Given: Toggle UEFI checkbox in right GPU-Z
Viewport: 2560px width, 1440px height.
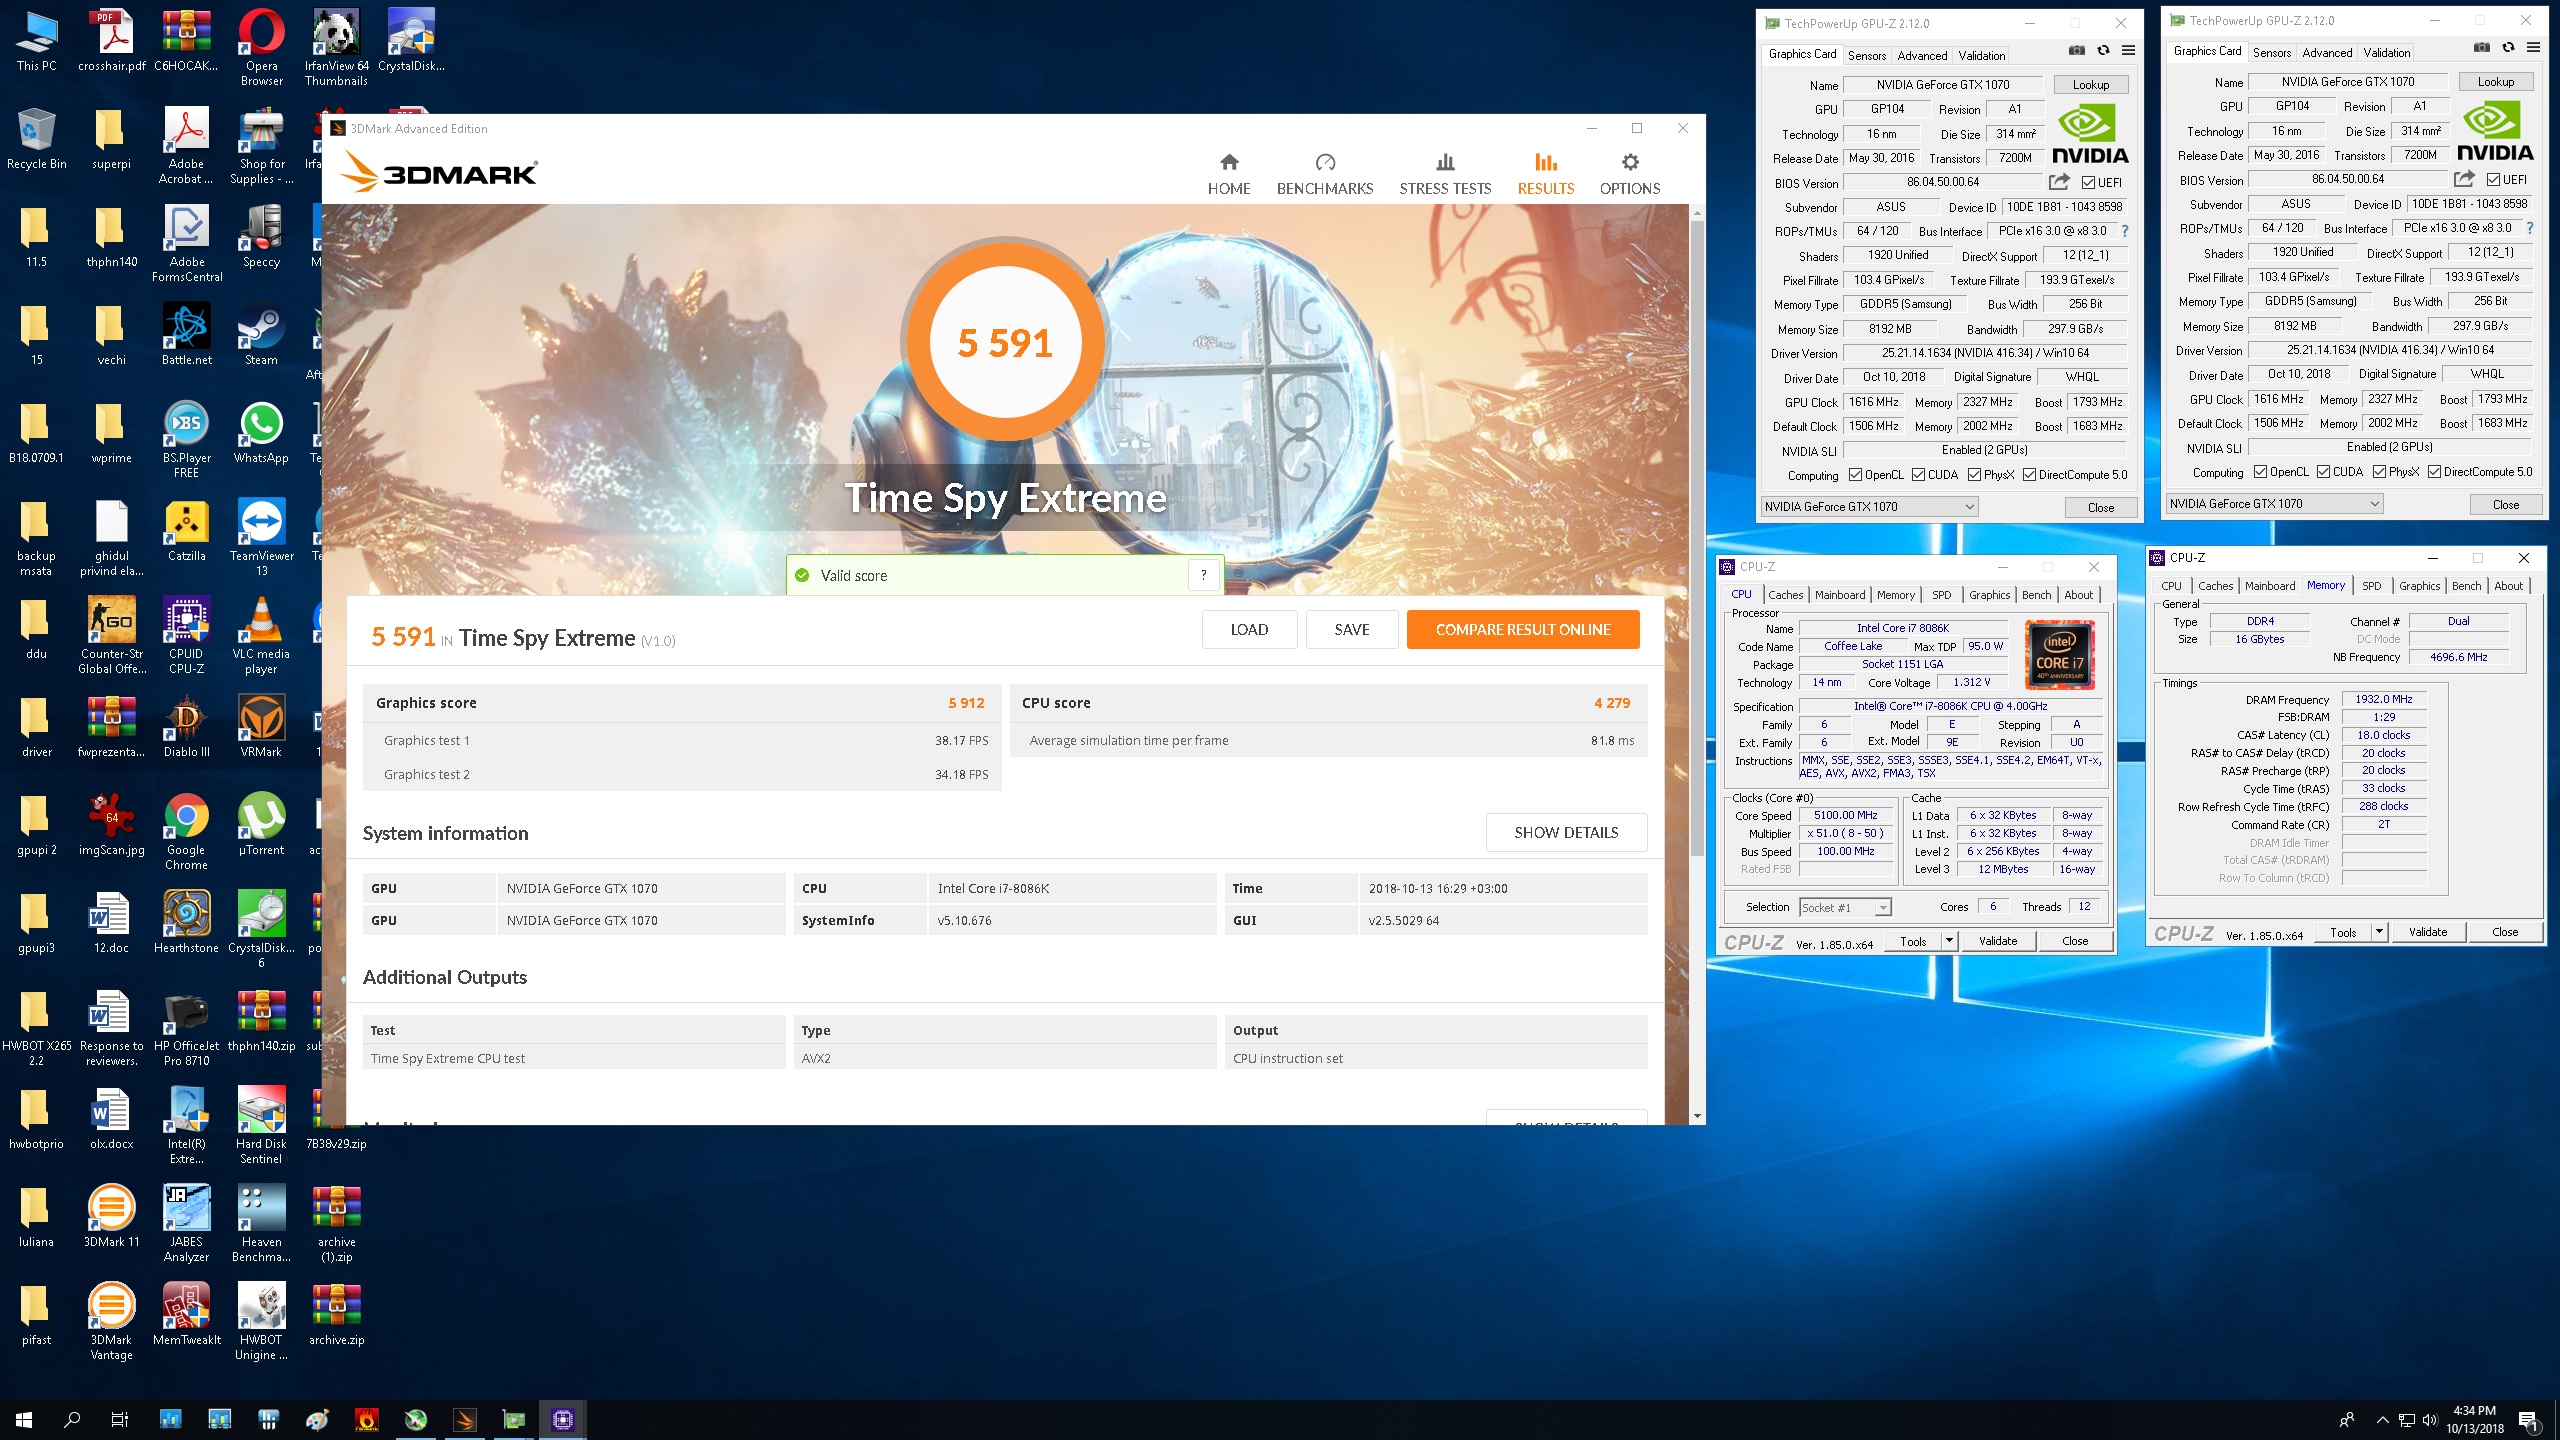Looking at the screenshot, I should pyautogui.click(x=2493, y=179).
